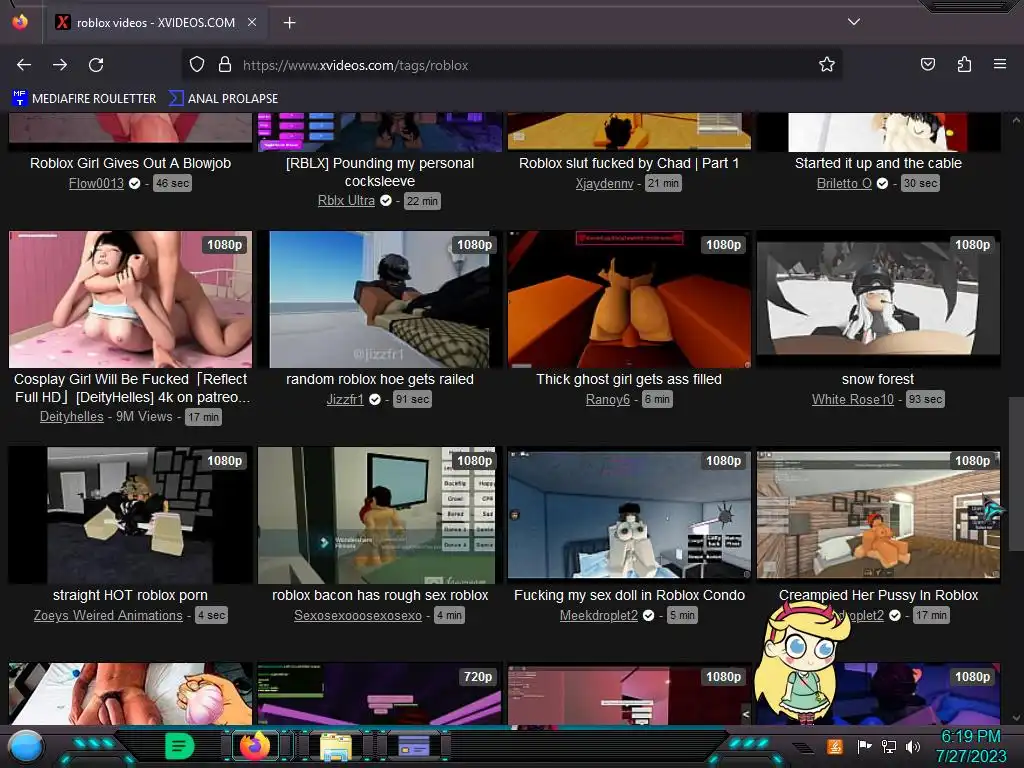The width and height of the screenshot is (1024, 768).
Task: Open Firefox View from the top-left icon
Action: [20, 22]
